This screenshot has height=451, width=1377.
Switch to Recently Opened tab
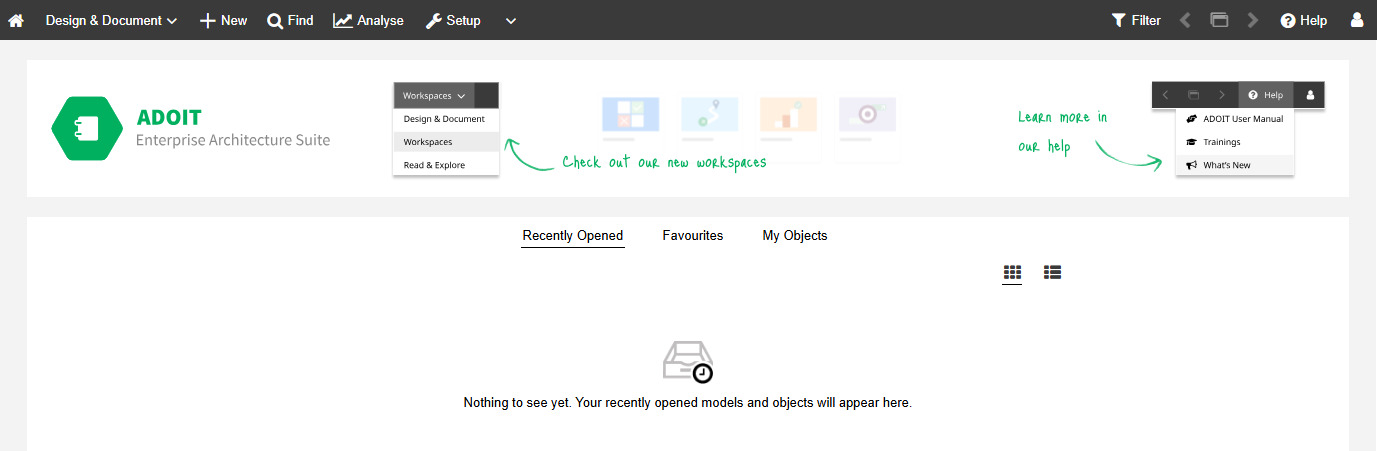point(573,236)
